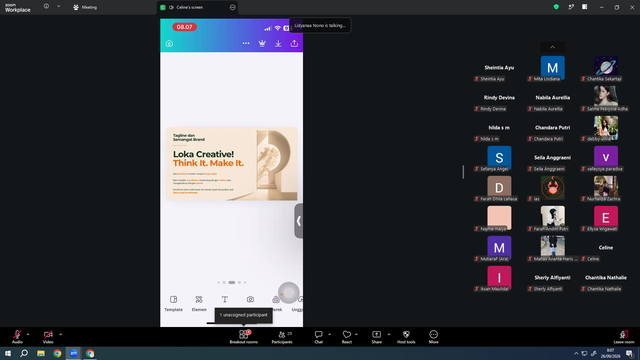
Task: Open the More options menu
Action: pyautogui.click(x=433, y=337)
